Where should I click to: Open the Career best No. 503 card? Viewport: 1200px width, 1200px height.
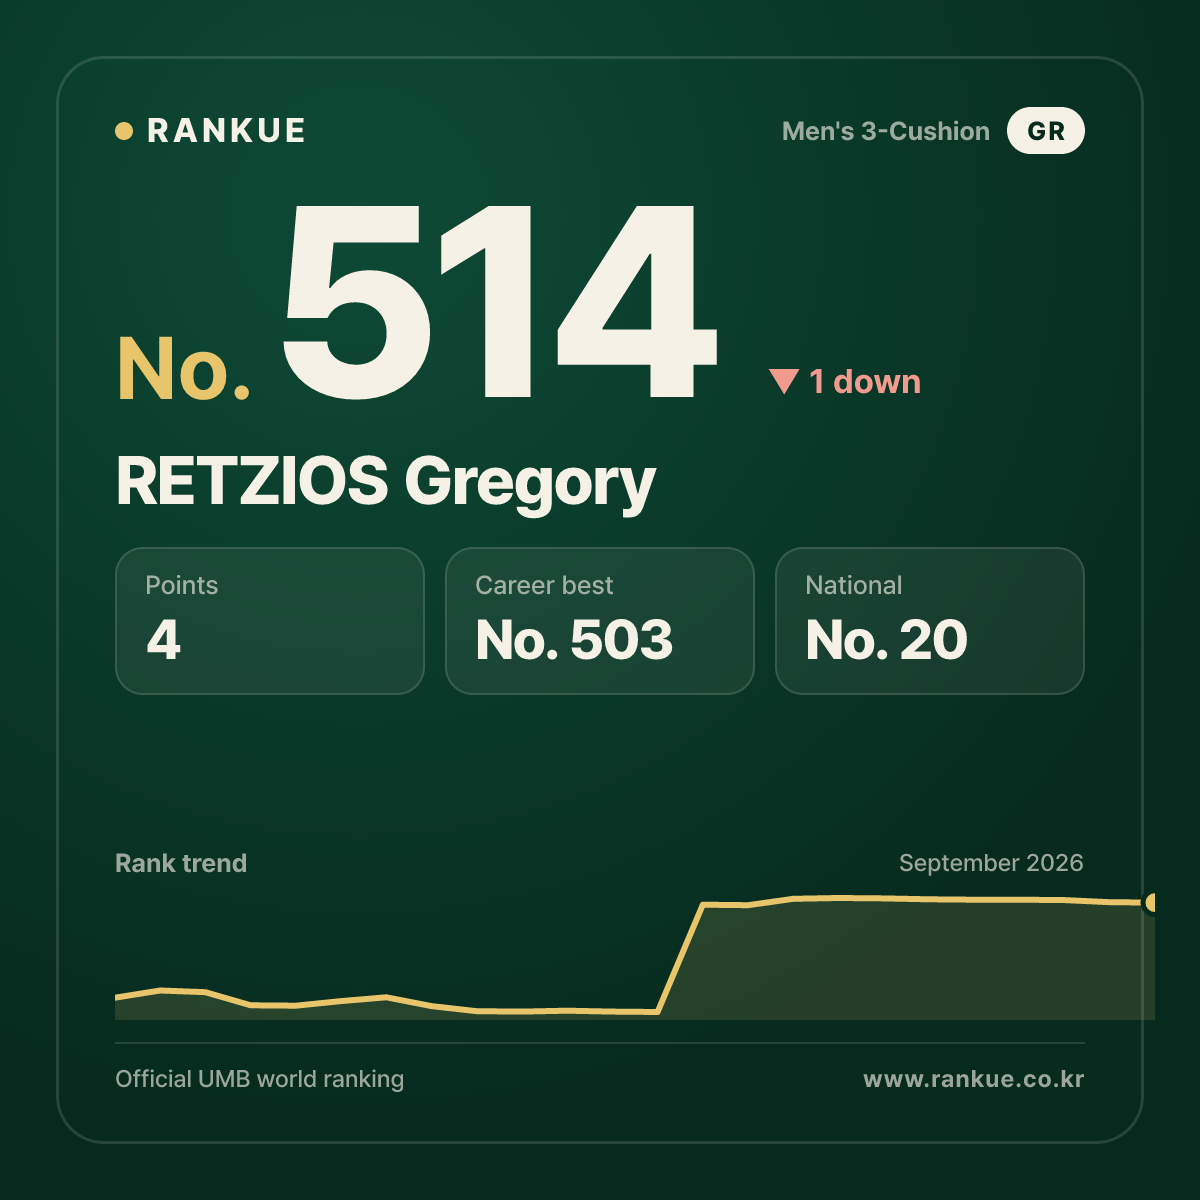(600, 621)
